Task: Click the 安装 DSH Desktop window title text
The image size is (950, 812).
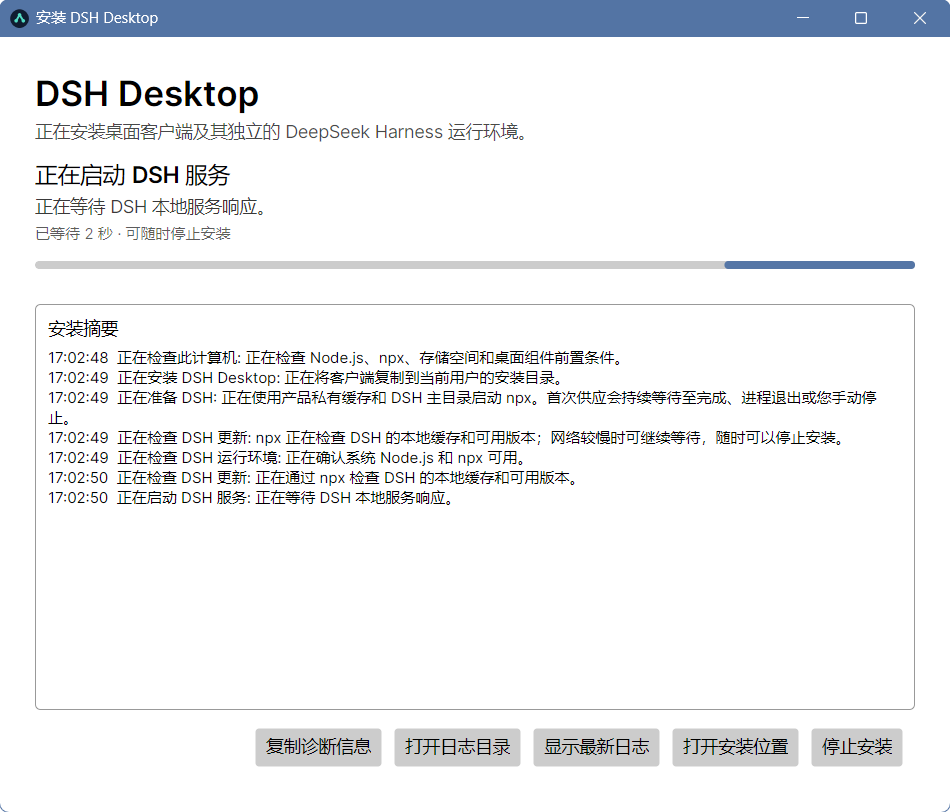Action: (97, 18)
